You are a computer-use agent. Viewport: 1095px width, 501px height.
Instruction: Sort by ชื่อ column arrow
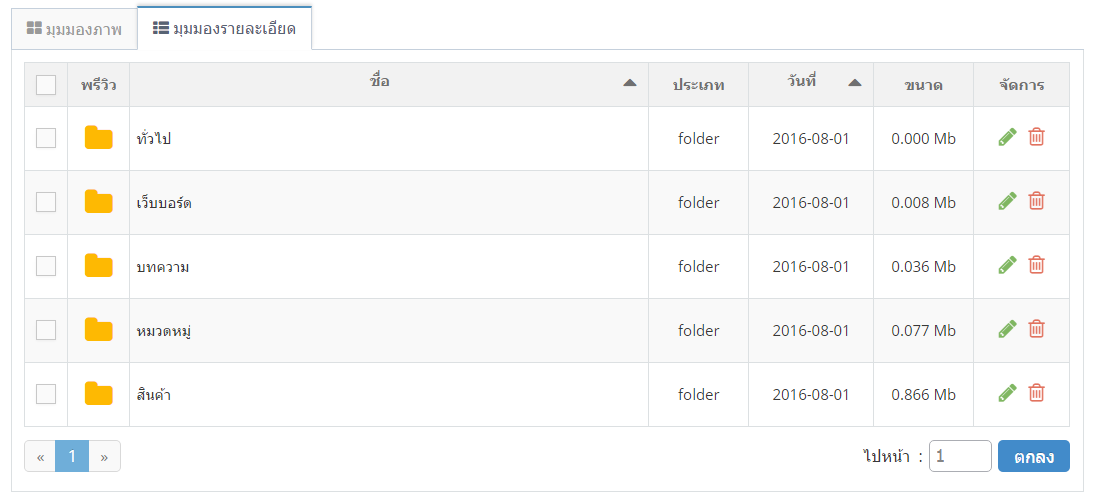coord(630,82)
